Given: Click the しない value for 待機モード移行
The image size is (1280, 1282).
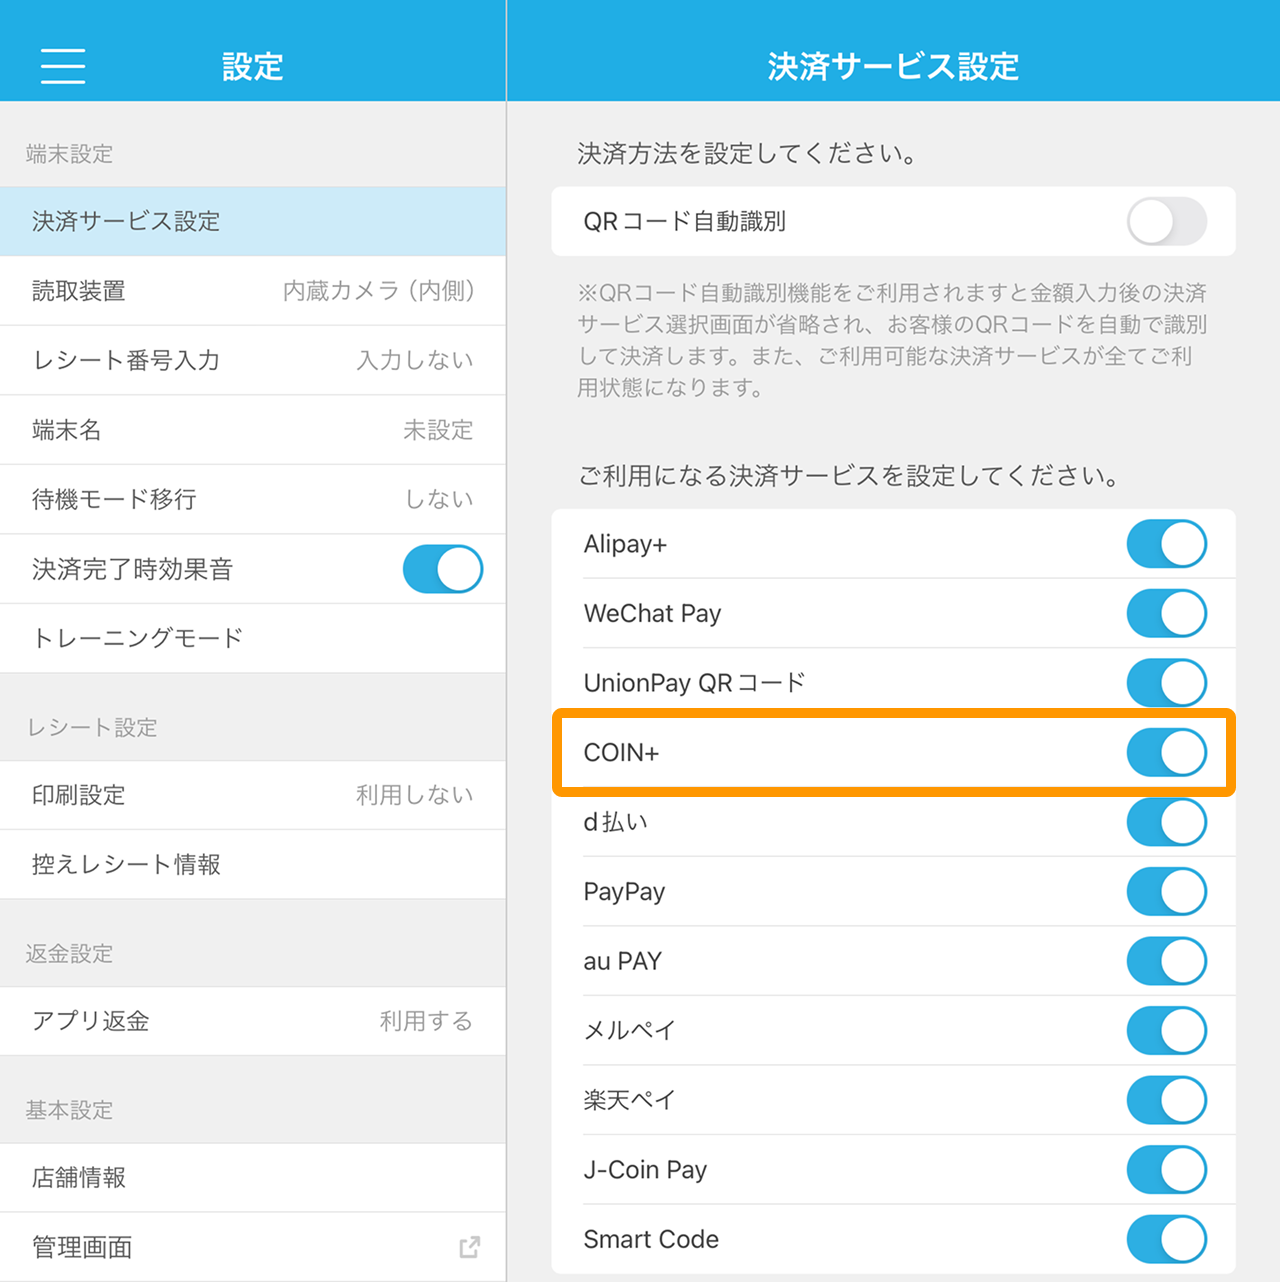Looking at the screenshot, I should click(439, 499).
